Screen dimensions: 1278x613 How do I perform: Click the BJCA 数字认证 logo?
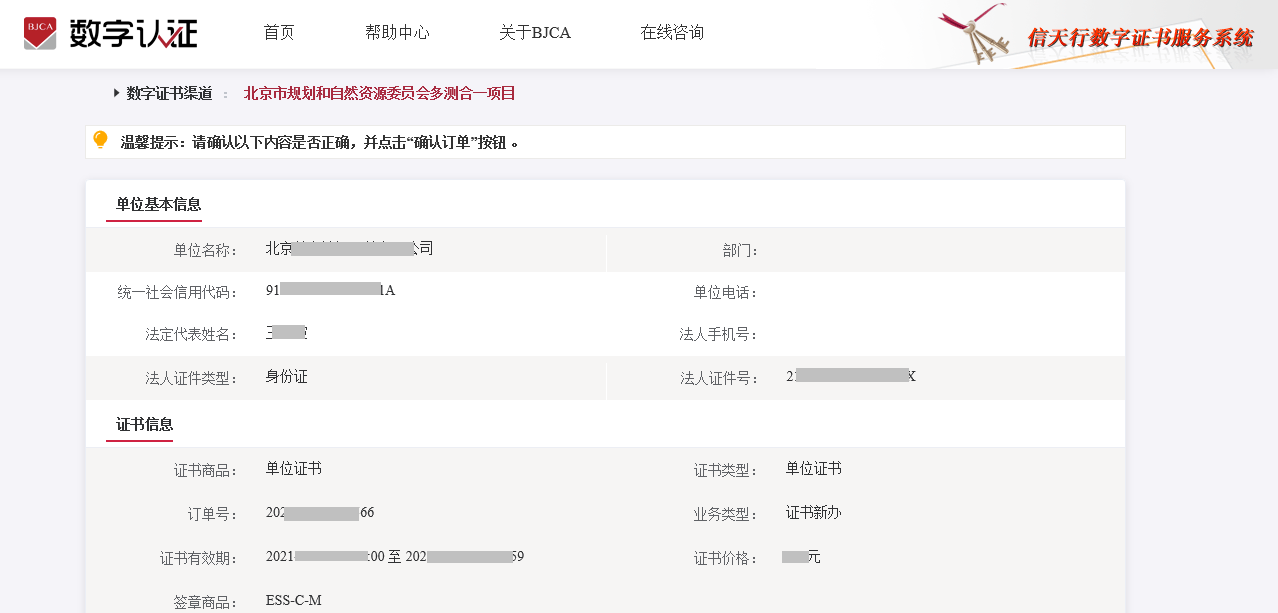tap(111, 33)
